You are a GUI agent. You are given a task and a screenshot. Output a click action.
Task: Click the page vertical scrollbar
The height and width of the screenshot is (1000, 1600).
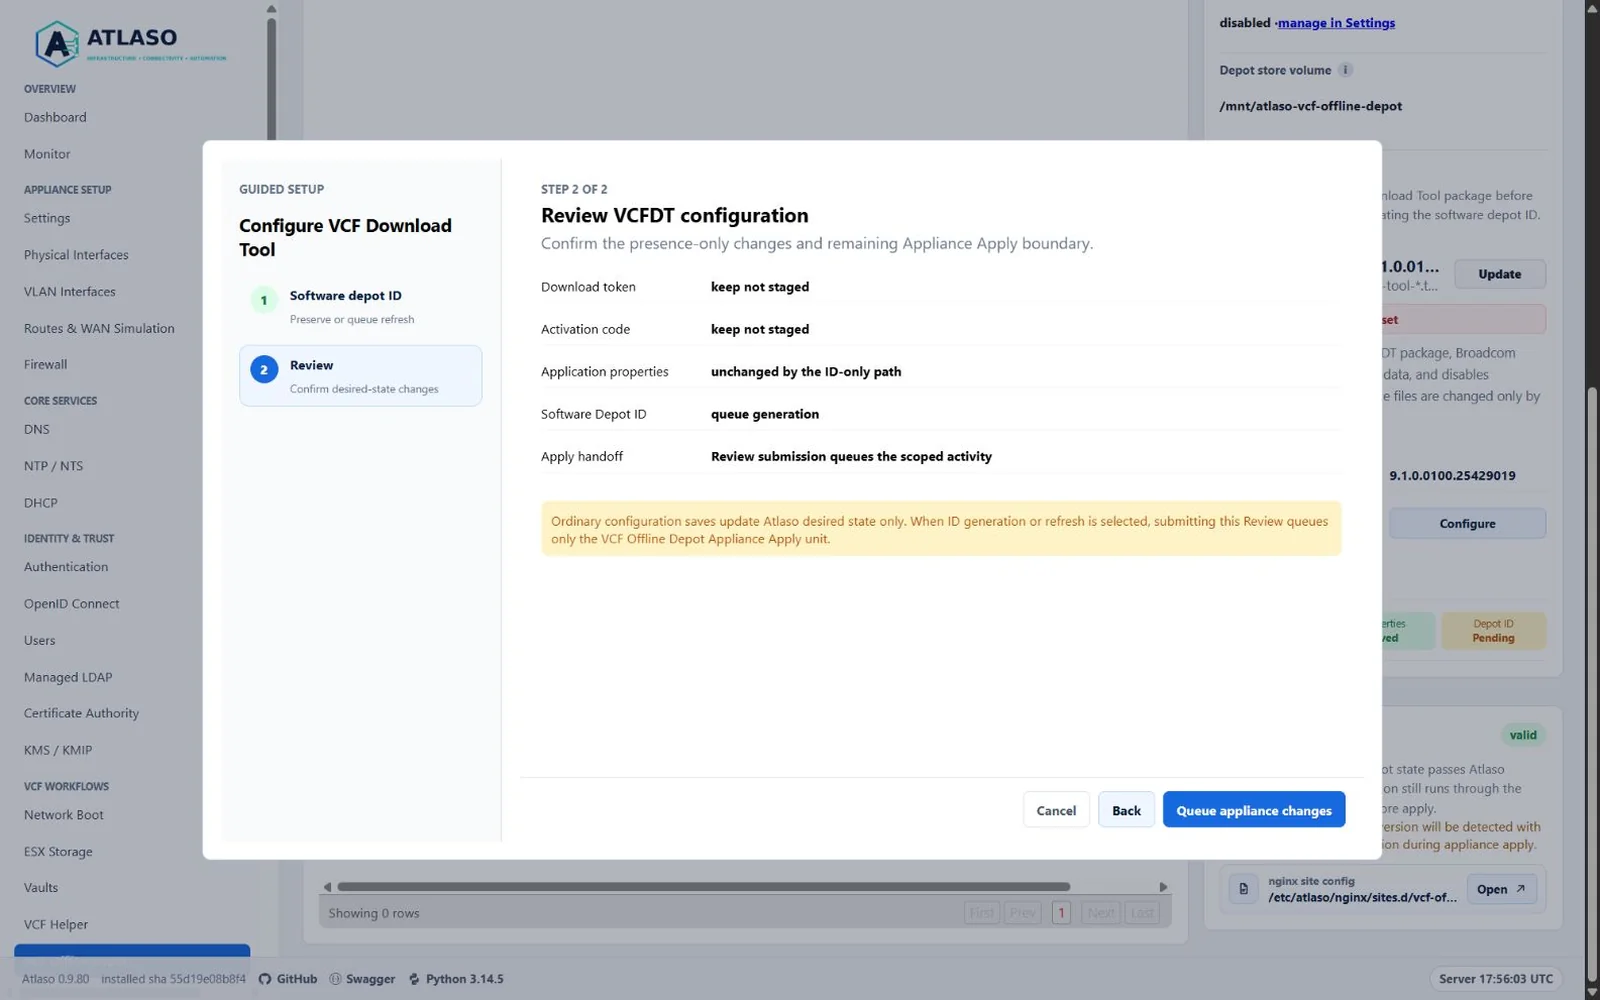pyautogui.click(x=1592, y=685)
